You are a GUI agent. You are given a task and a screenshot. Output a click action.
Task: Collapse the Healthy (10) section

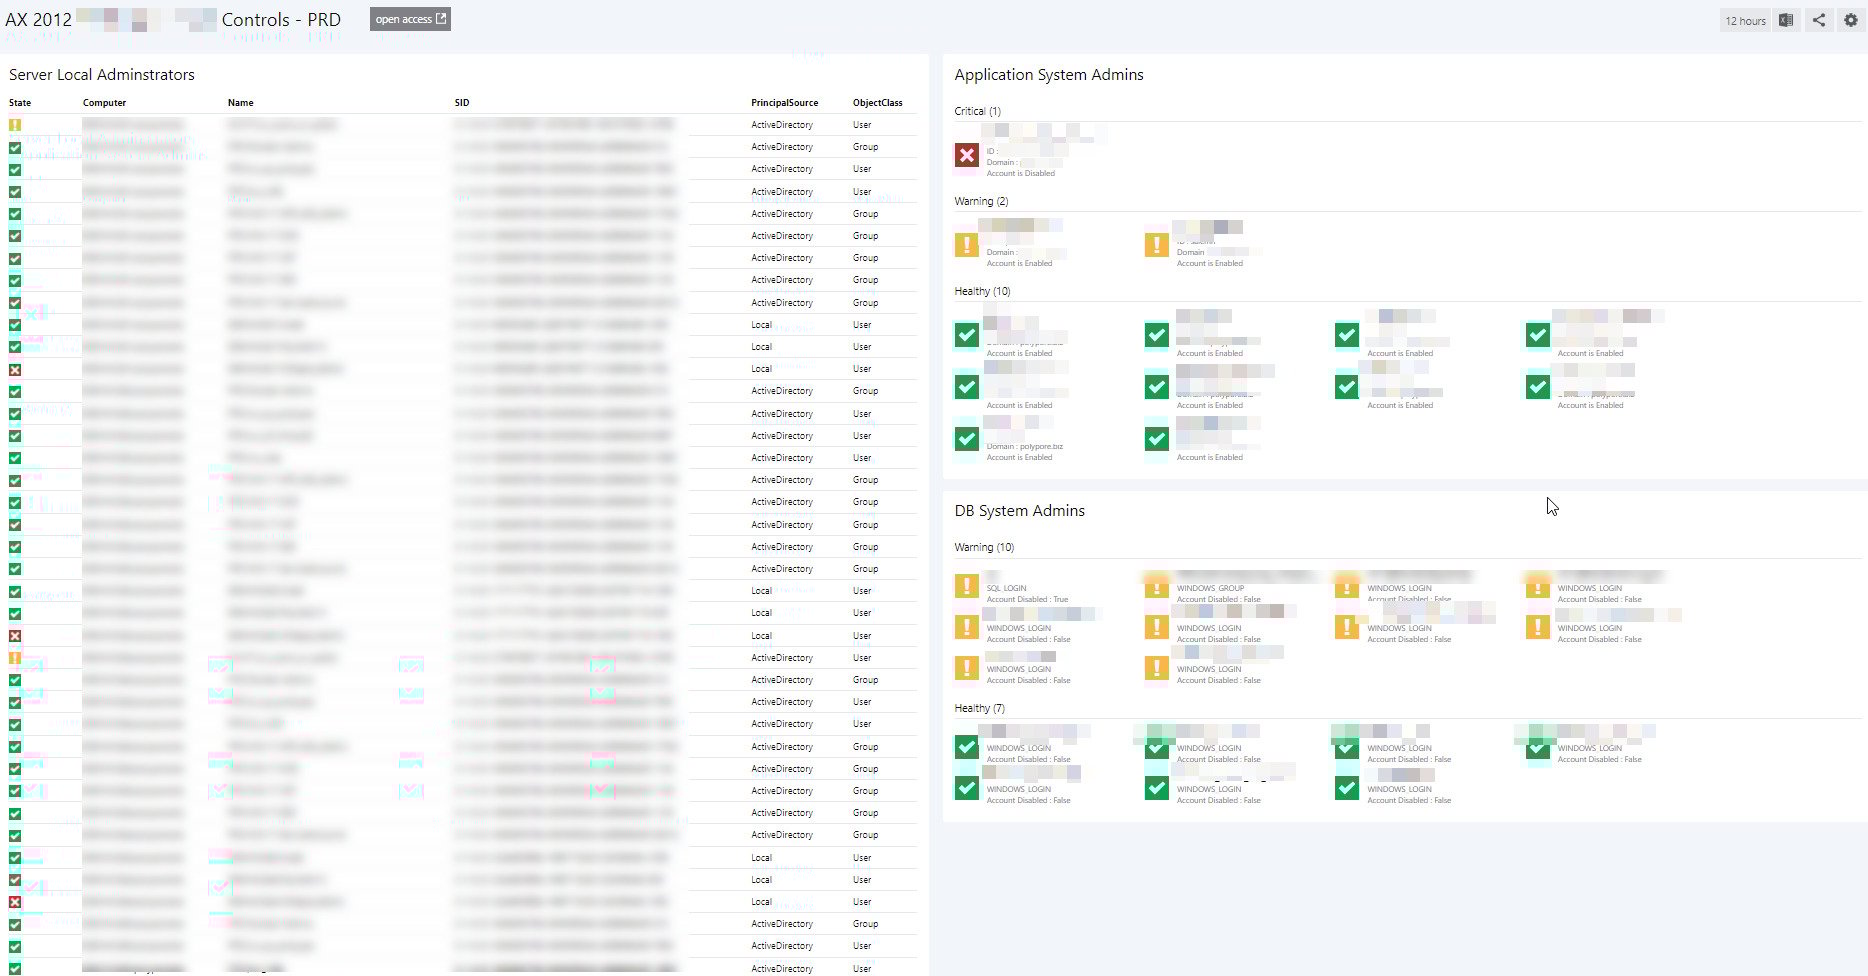[x=982, y=291]
